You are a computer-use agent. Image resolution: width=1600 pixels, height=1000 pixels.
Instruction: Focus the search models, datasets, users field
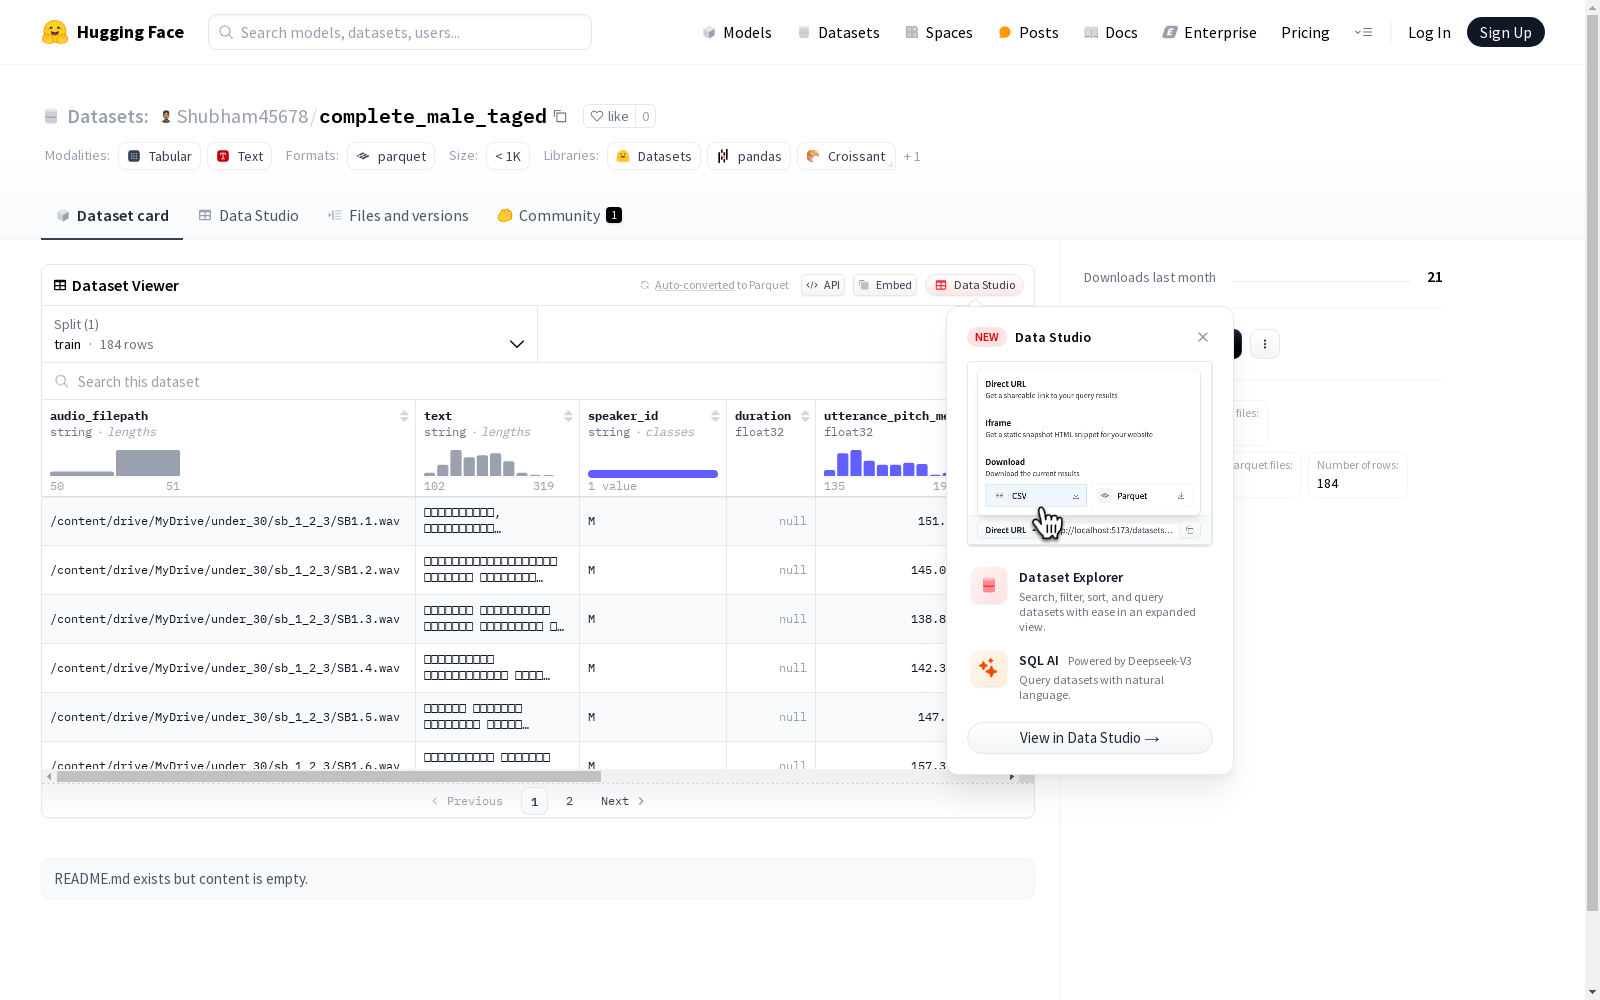point(400,32)
